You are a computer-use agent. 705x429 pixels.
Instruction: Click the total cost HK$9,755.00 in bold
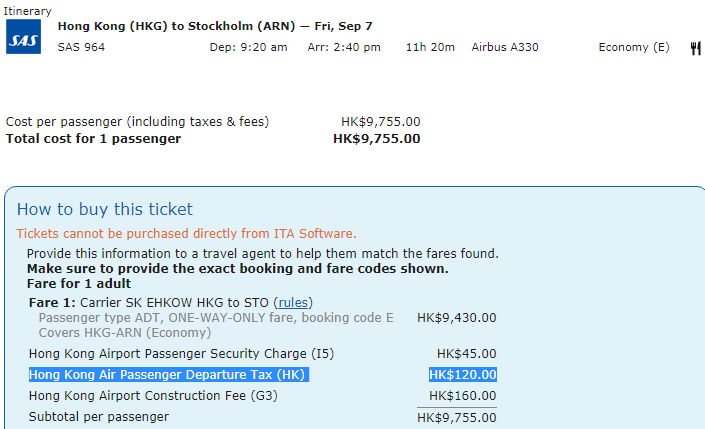377,139
